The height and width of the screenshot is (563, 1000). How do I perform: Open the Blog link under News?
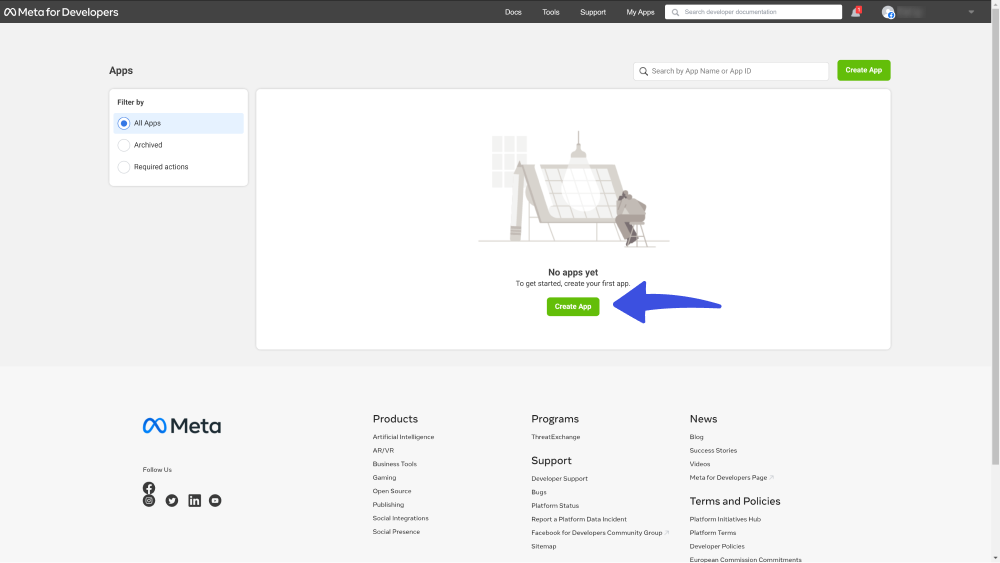click(696, 437)
